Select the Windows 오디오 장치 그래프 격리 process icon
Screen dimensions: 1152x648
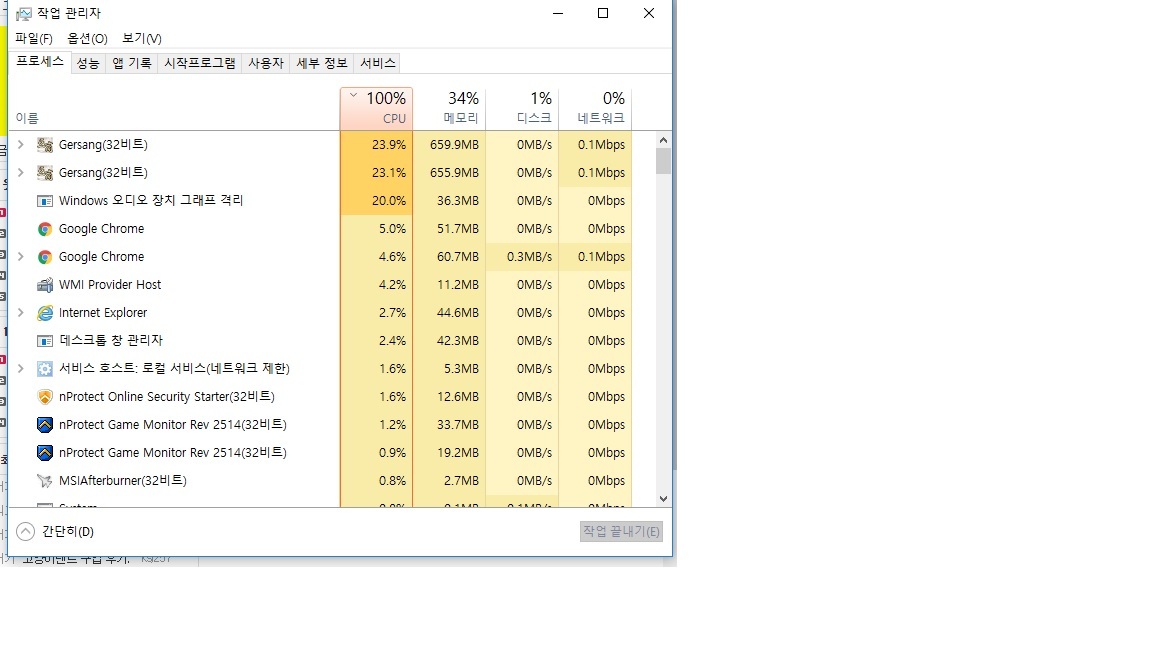[x=45, y=201]
